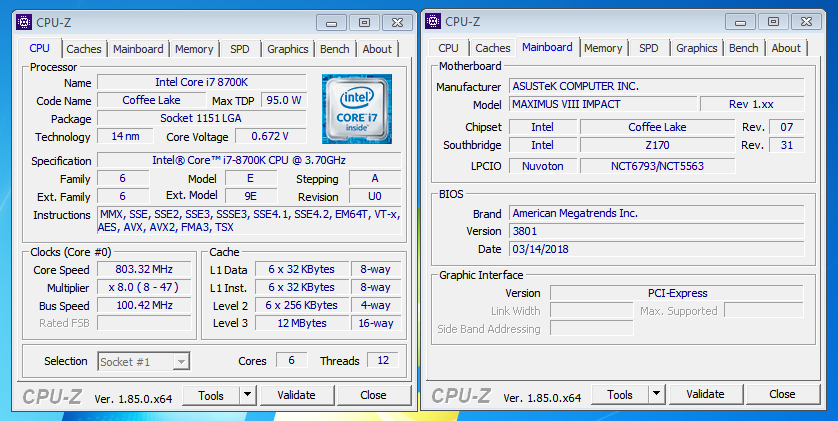This screenshot has height=421, width=838.
Task: Click the CPU-Z app icon in right window title bar
Action: click(x=433, y=21)
